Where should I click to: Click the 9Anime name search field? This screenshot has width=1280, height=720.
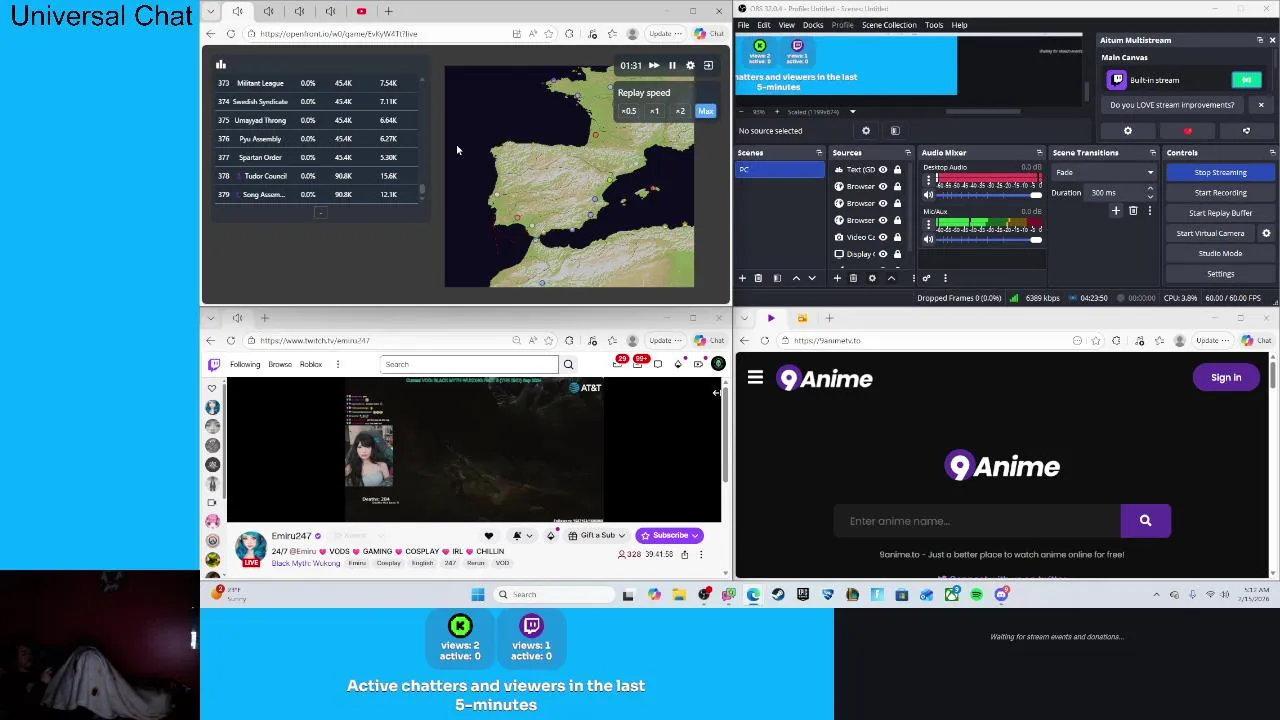977,521
